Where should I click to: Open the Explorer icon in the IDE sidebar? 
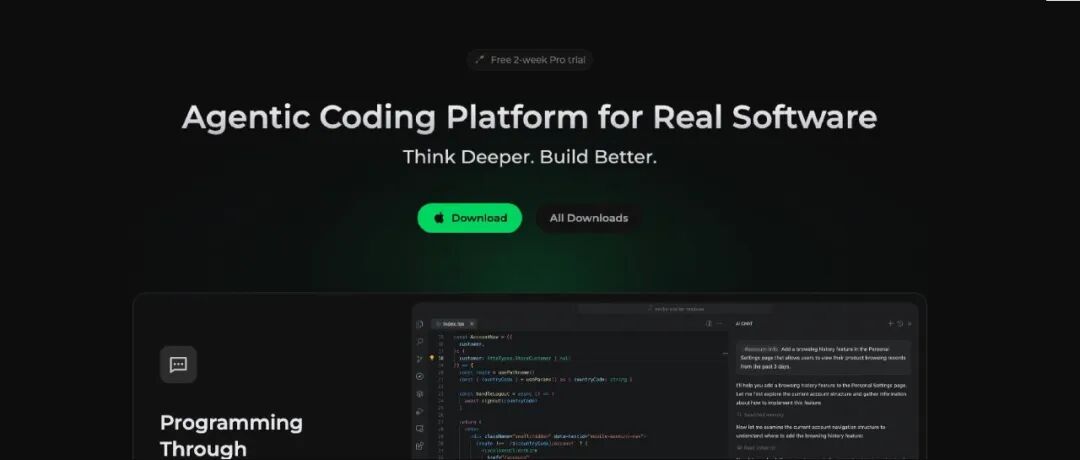pyautogui.click(x=419, y=324)
